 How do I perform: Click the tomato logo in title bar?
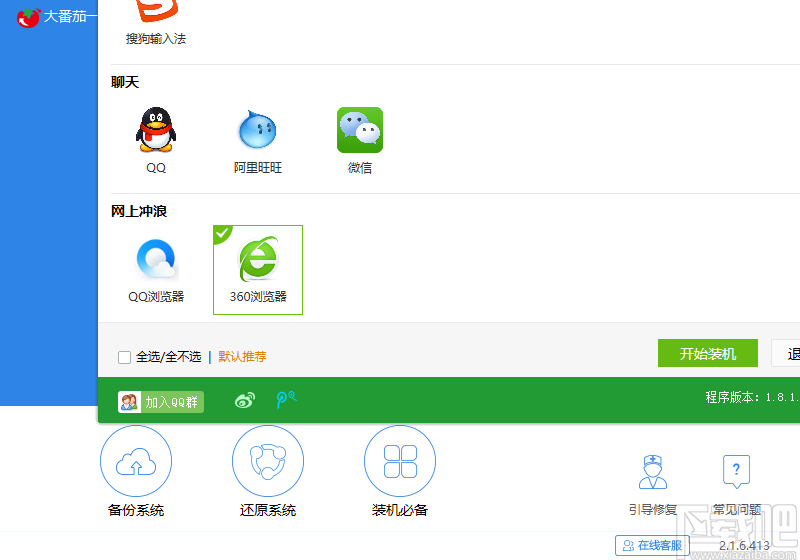point(28,17)
